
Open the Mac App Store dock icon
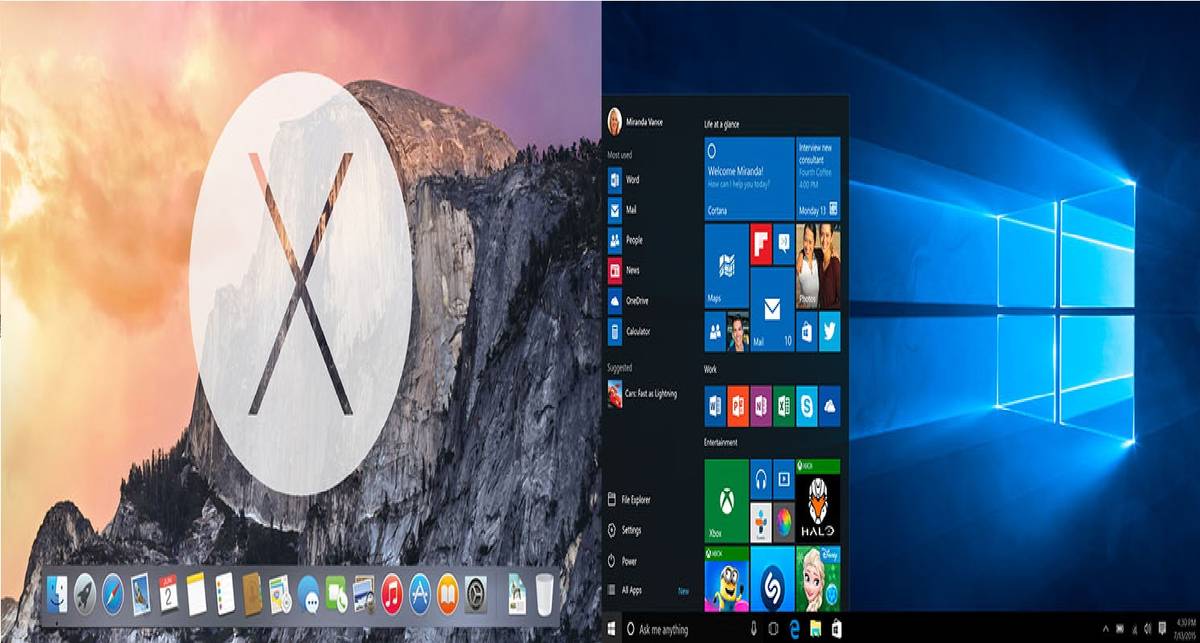click(x=420, y=594)
